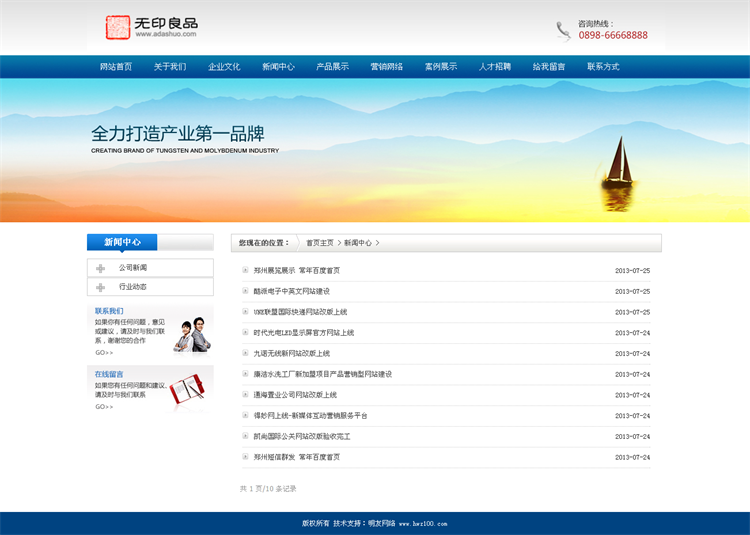The image size is (750, 535).
Task: Open 给我留言 in the navigation bar
Action: point(549,66)
